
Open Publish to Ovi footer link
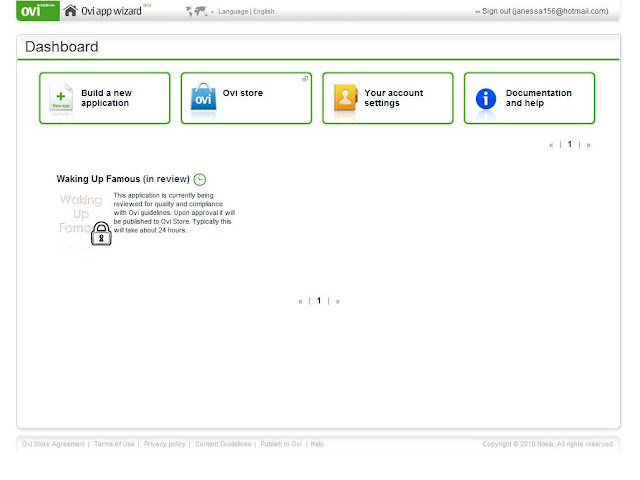pyautogui.click(x=281, y=444)
